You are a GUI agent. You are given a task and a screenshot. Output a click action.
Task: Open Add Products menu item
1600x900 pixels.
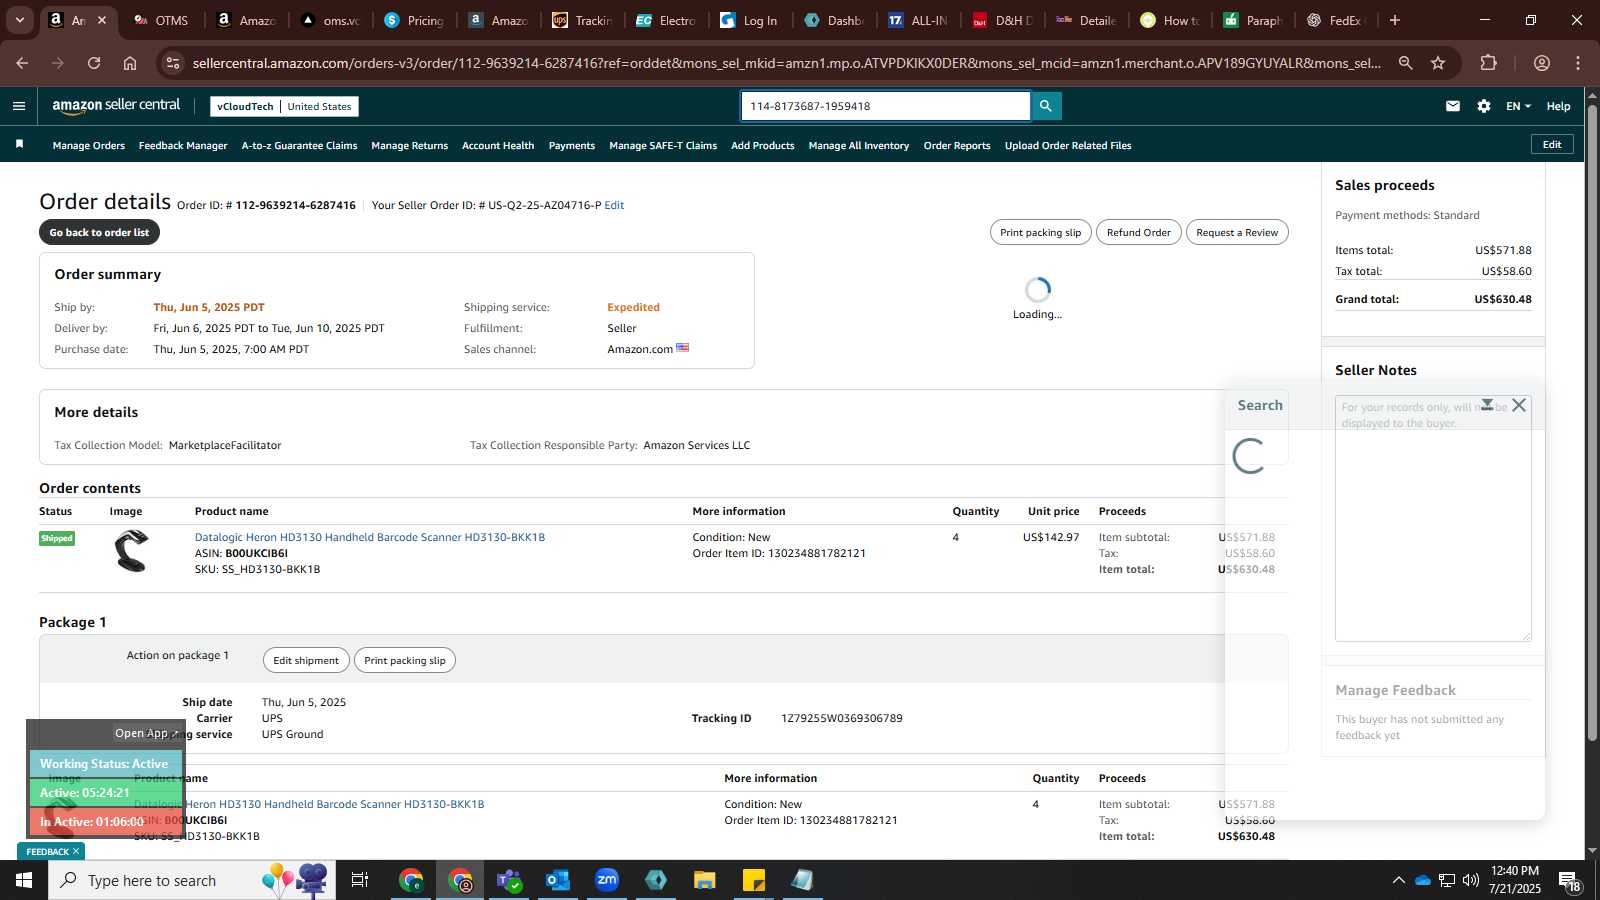[x=762, y=146]
